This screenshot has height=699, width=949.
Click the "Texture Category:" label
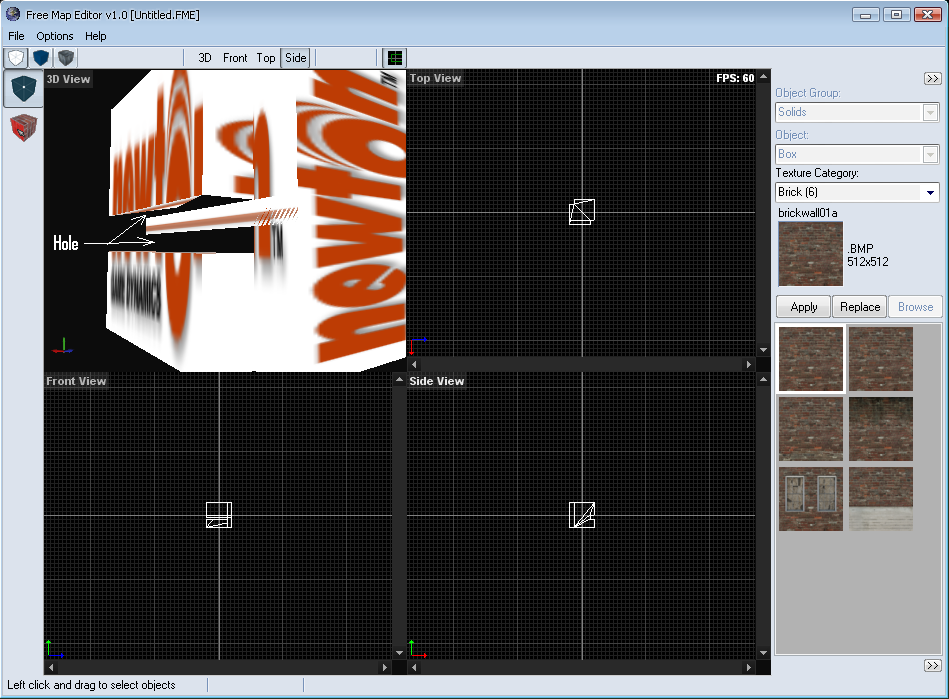click(817, 173)
